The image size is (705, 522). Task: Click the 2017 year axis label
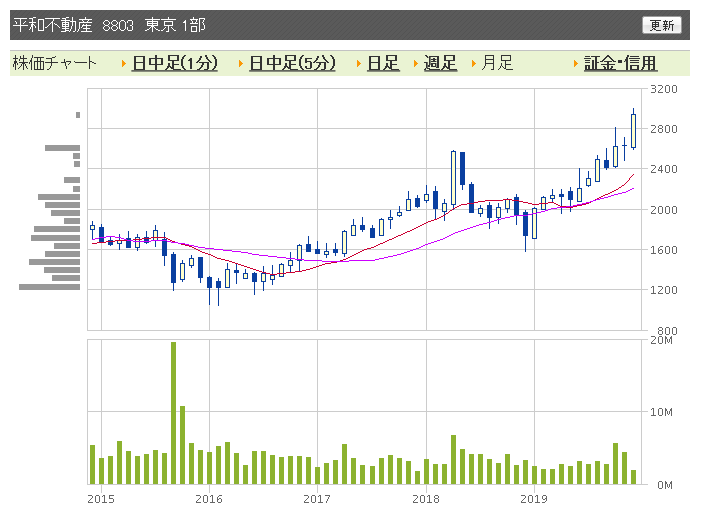click(x=317, y=499)
